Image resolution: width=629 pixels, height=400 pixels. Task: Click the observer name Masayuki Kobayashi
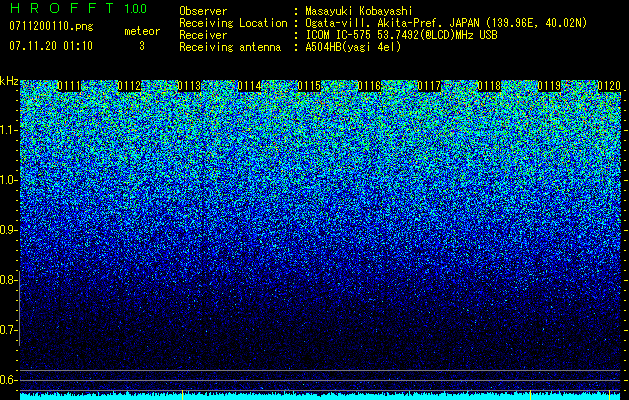pos(359,11)
